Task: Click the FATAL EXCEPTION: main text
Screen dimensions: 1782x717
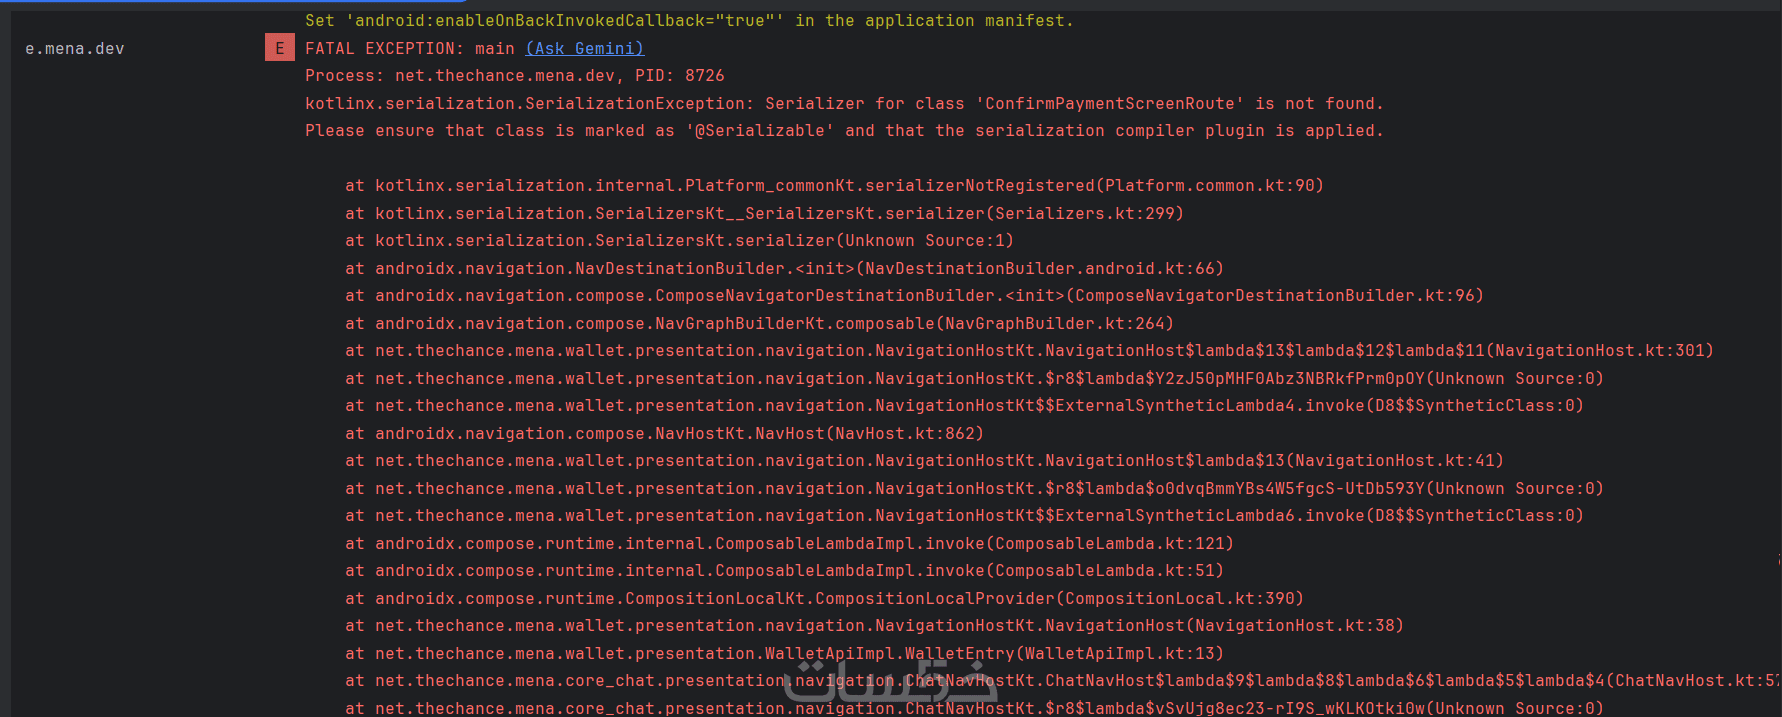Action: (409, 48)
